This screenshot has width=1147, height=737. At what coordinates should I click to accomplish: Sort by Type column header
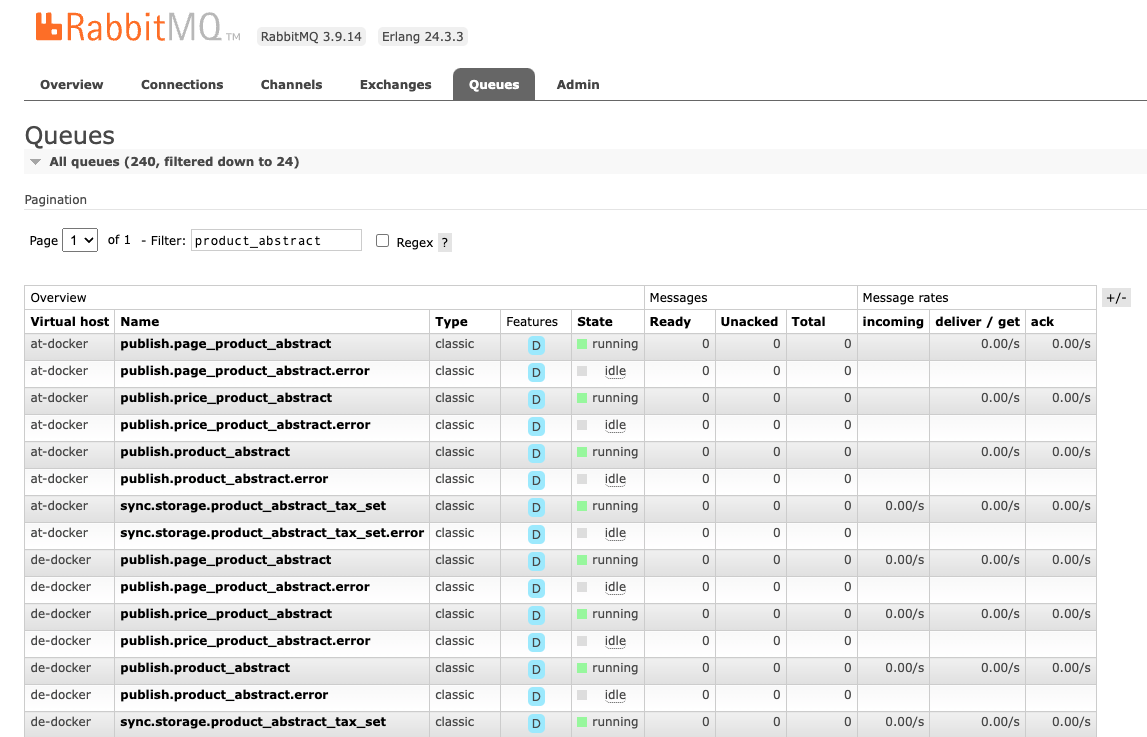point(451,322)
